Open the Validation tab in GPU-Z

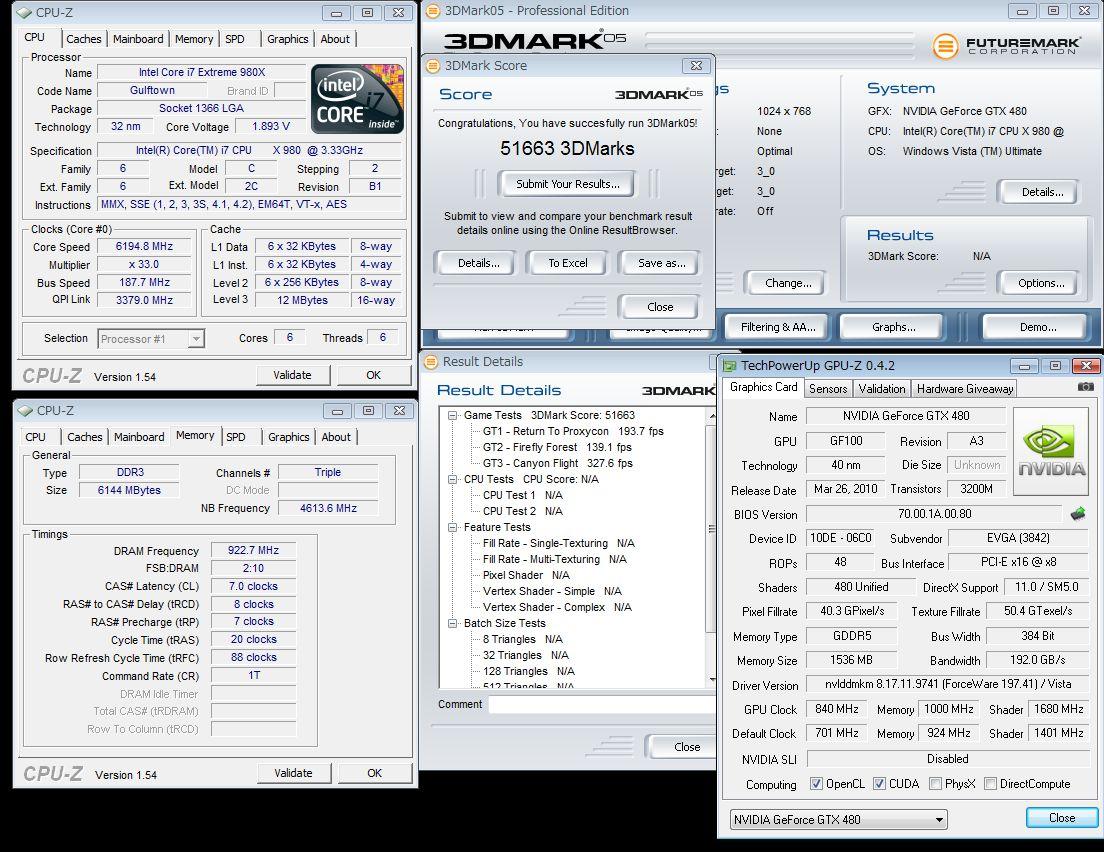coord(882,389)
